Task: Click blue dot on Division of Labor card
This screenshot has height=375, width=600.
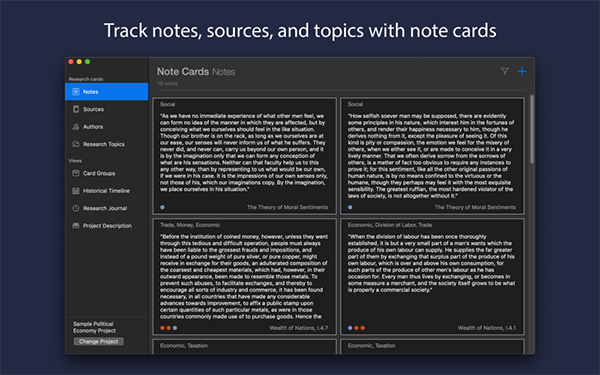Action: [x=350, y=328]
